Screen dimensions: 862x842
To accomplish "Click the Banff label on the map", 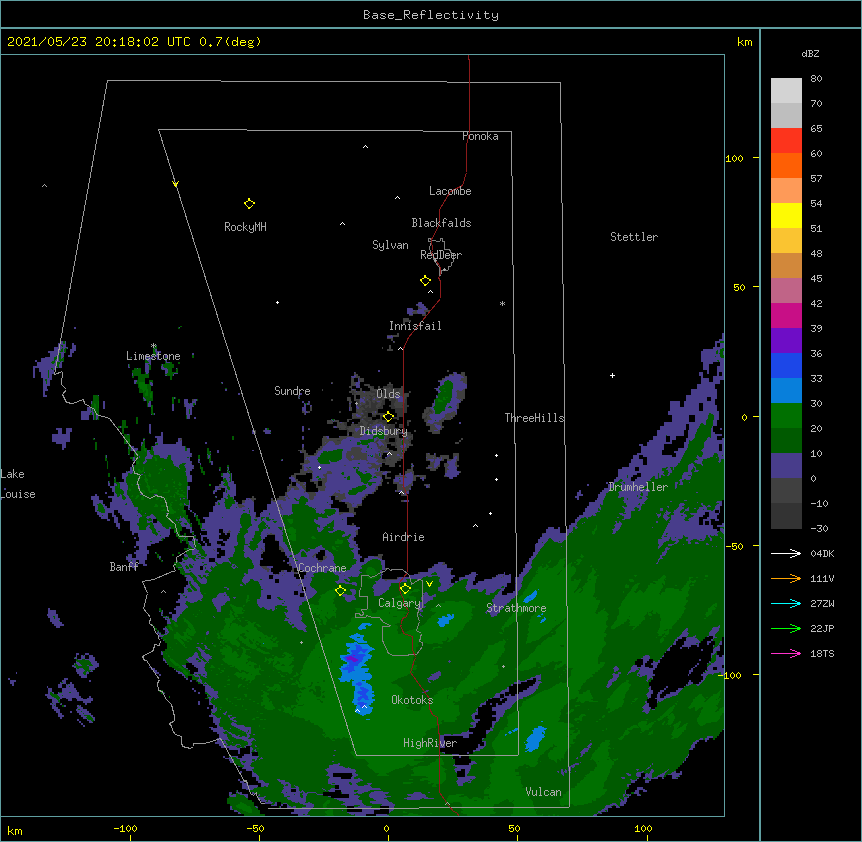I will tap(124, 567).
